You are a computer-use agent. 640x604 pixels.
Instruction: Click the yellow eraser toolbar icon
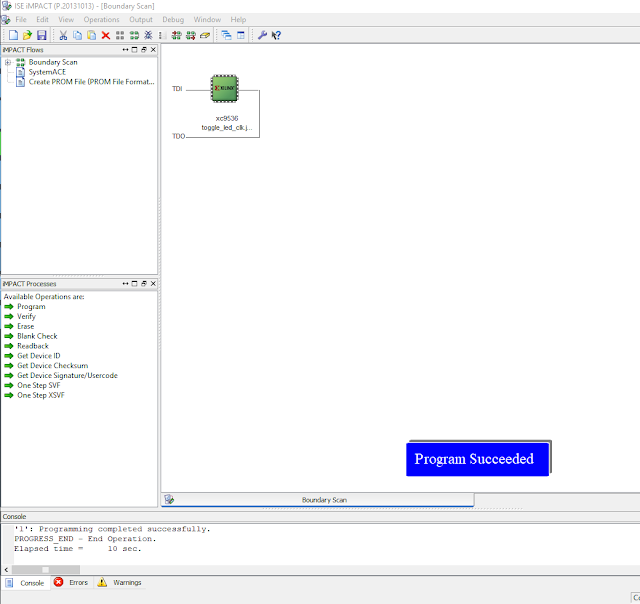(205, 35)
